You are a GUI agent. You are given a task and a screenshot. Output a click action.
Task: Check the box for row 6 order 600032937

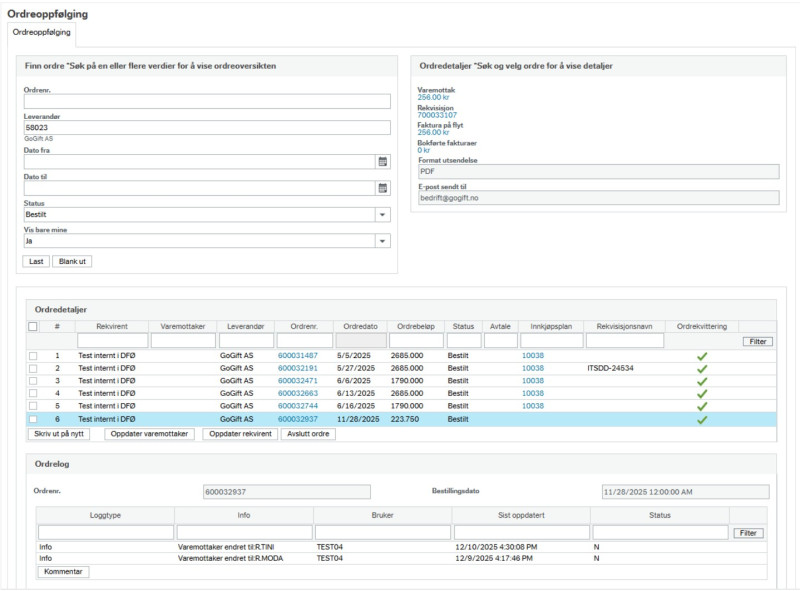(x=33, y=419)
